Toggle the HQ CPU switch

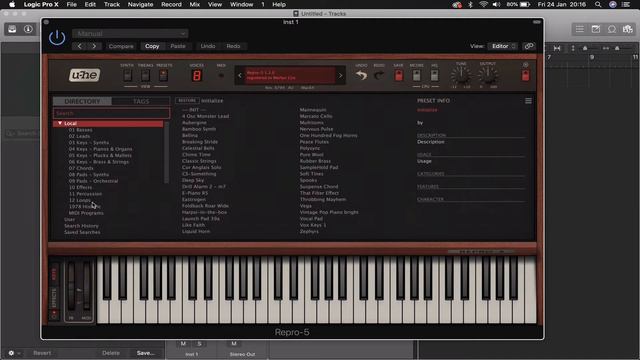[434, 75]
